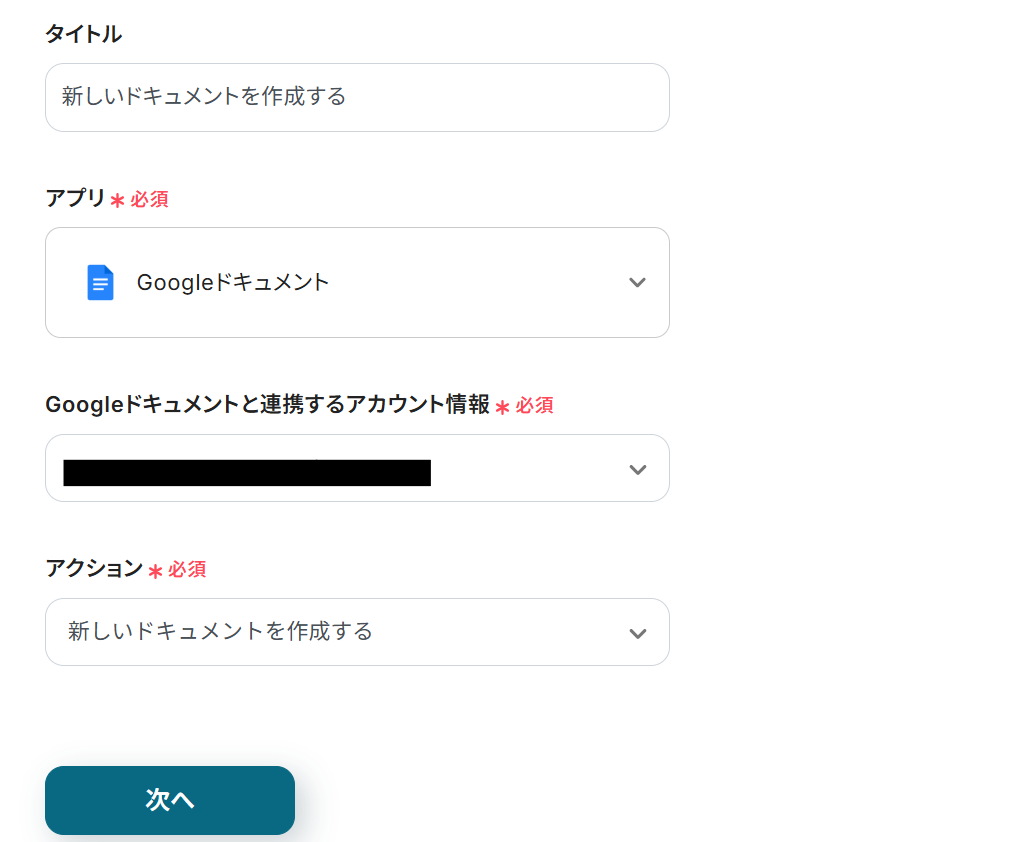Click the タイトル input field
The width and height of the screenshot is (1028, 842).
pyautogui.click(x=357, y=97)
